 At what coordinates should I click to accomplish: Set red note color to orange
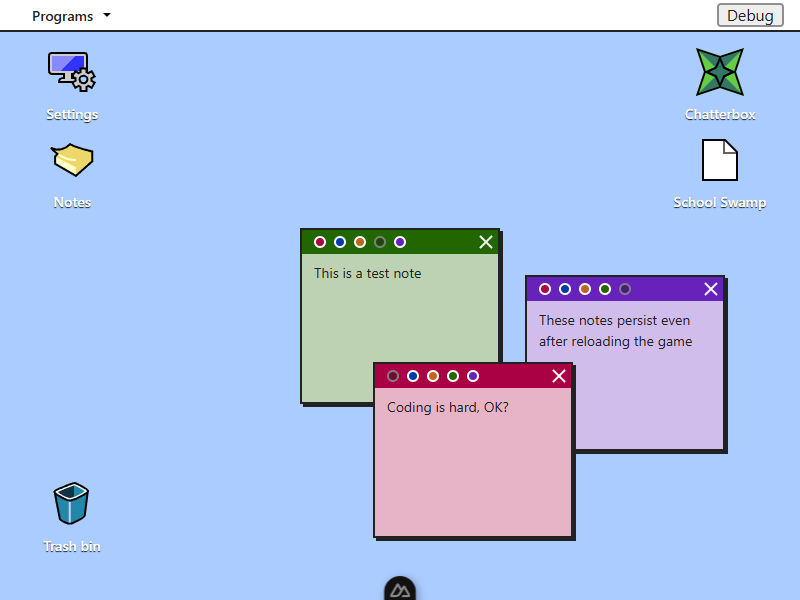point(433,376)
